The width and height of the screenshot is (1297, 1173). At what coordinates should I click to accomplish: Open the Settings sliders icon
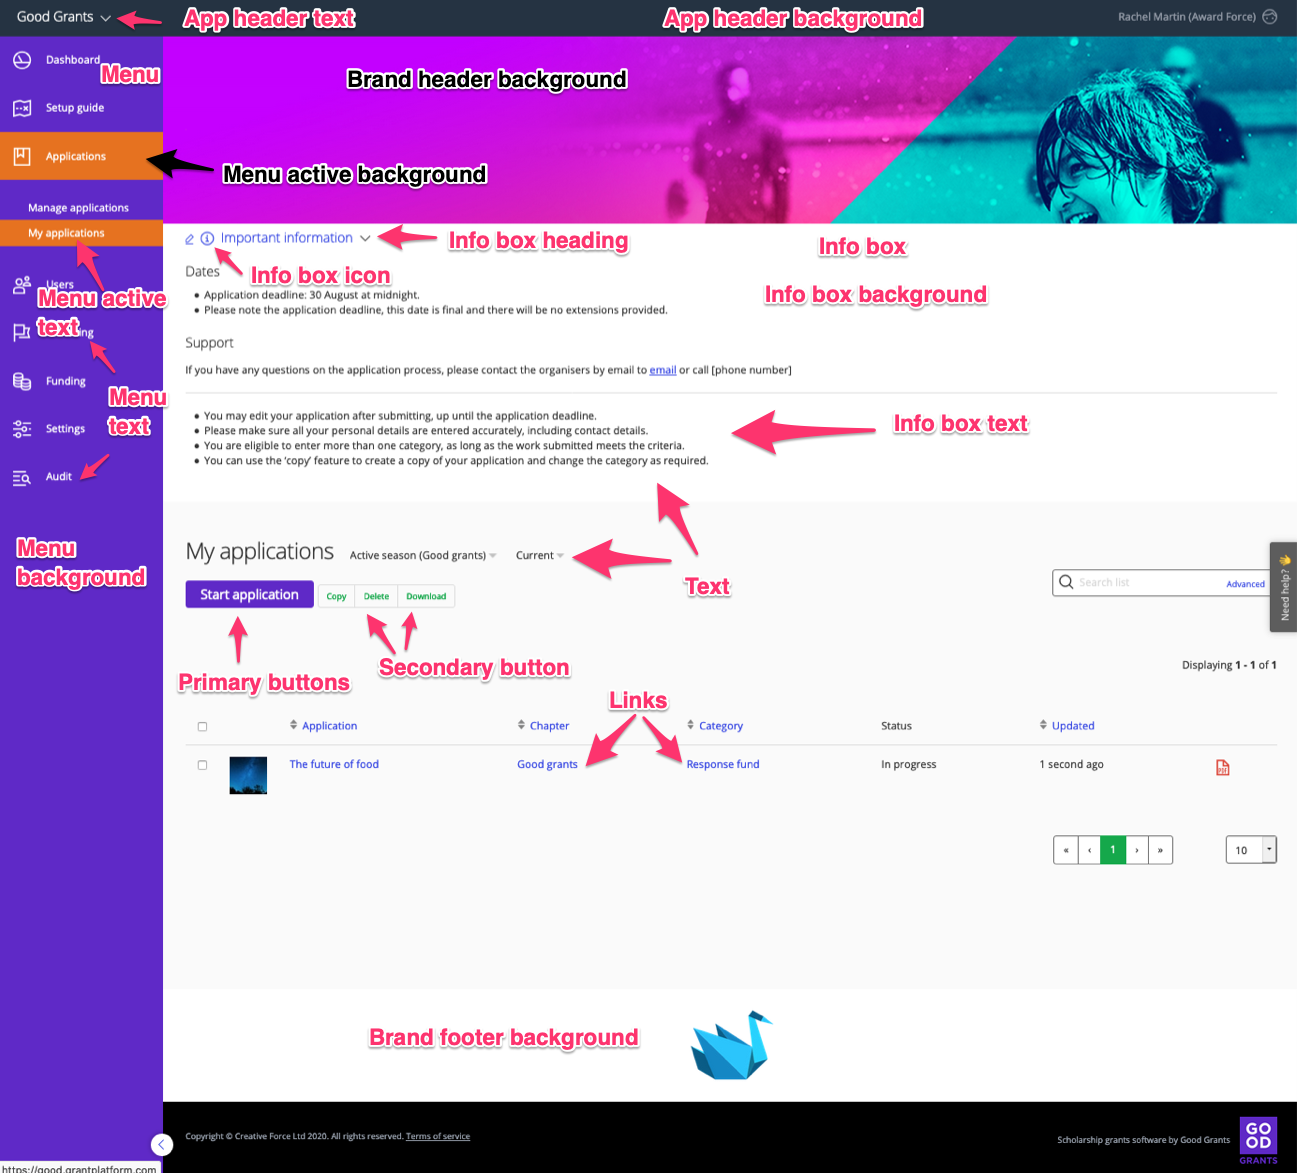coord(22,429)
